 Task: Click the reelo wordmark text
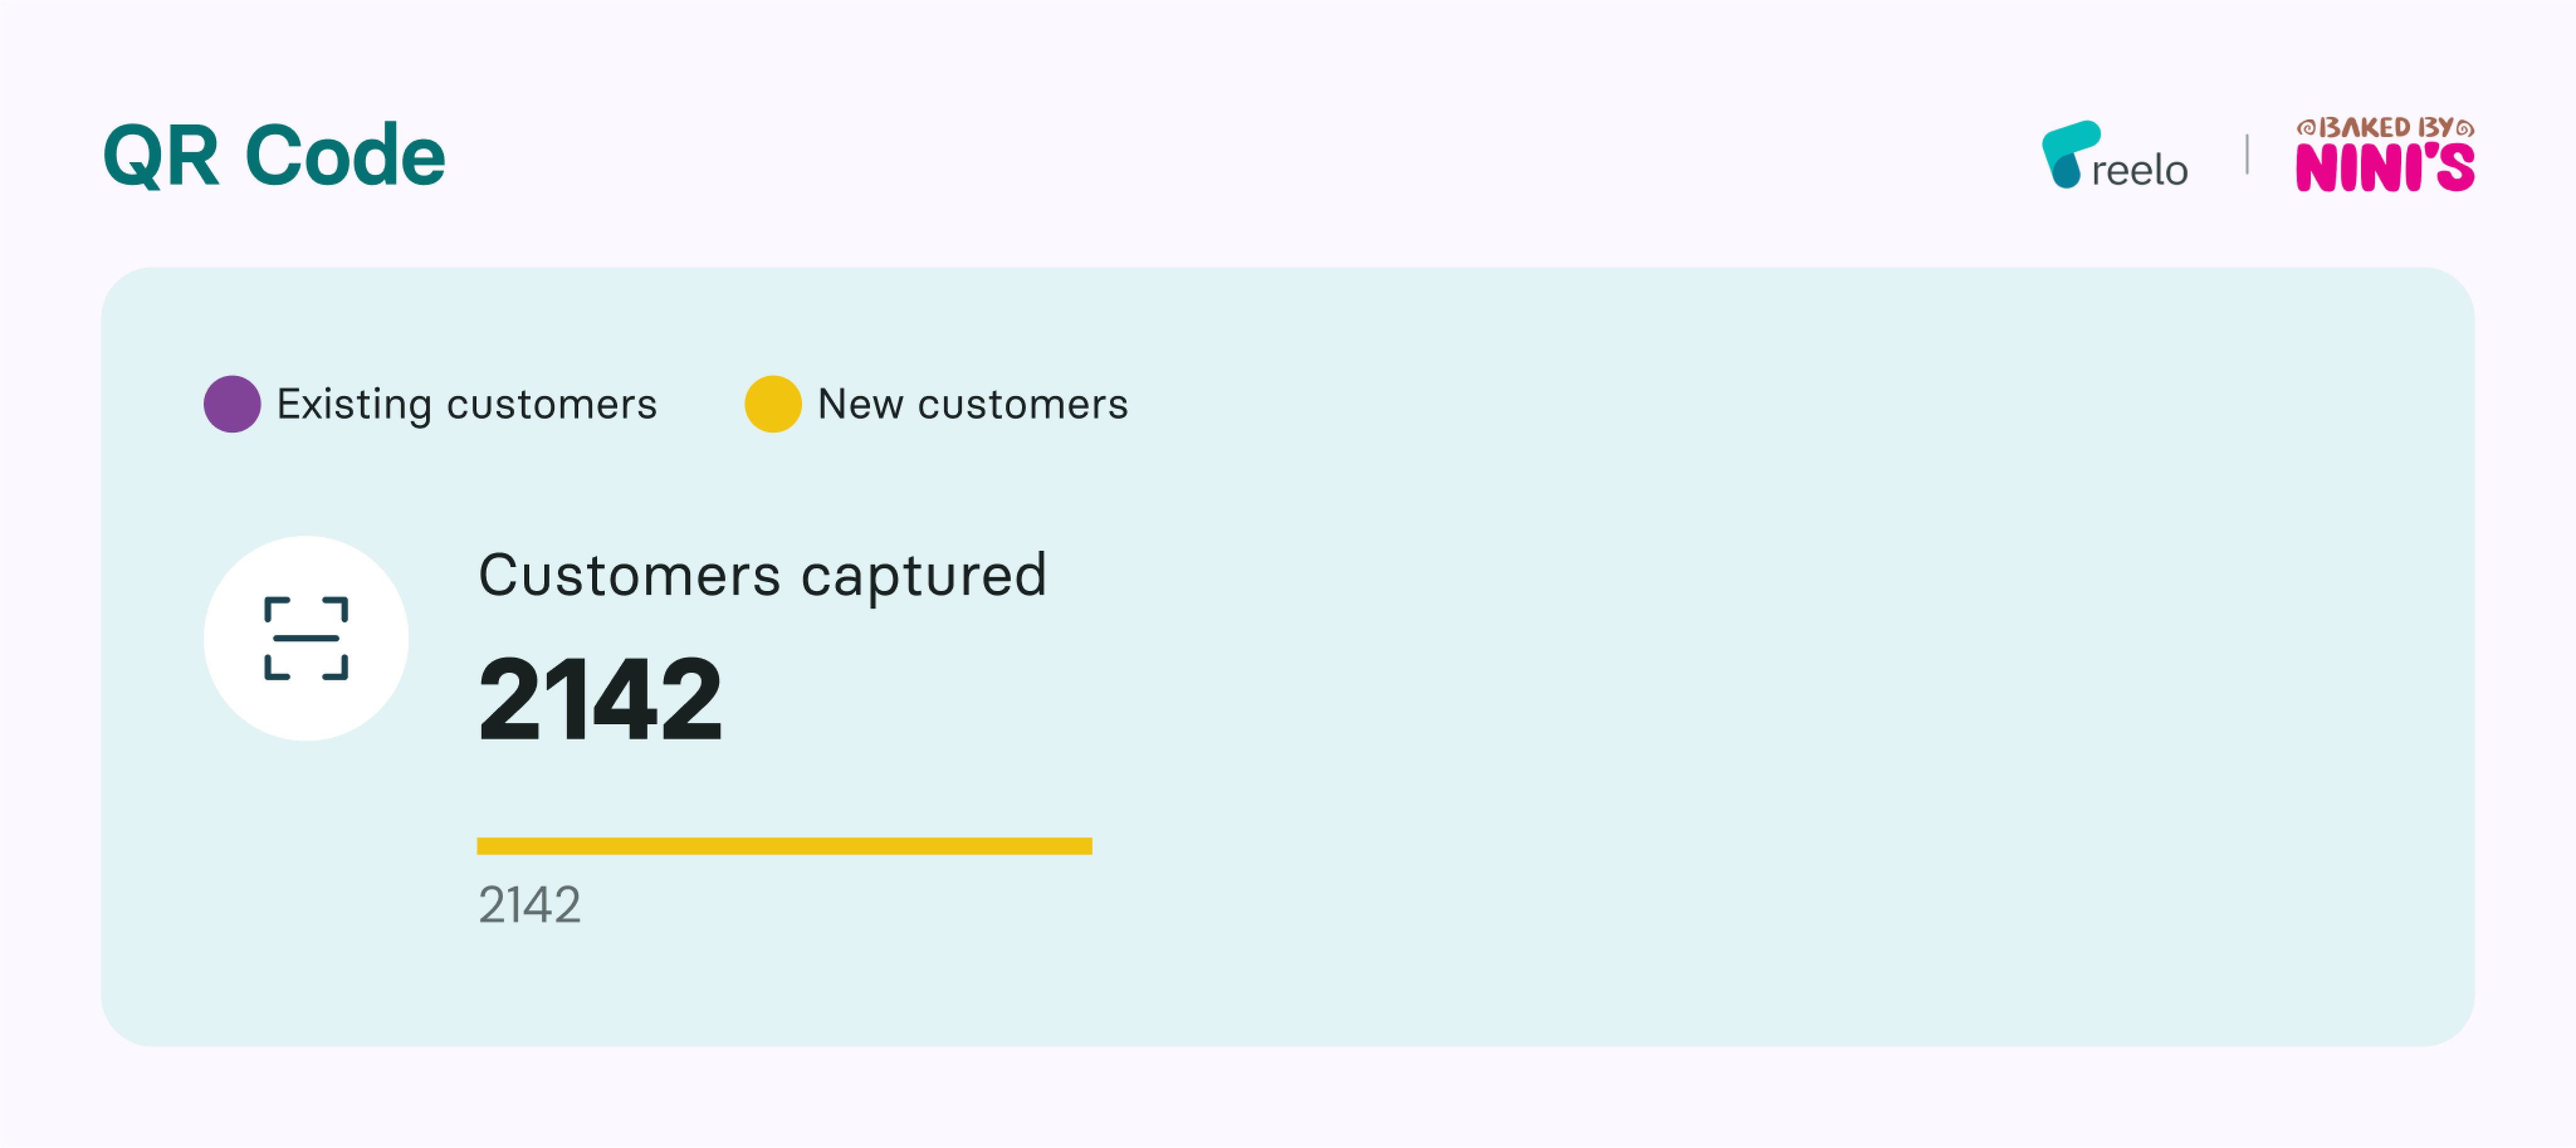(2140, 170)
